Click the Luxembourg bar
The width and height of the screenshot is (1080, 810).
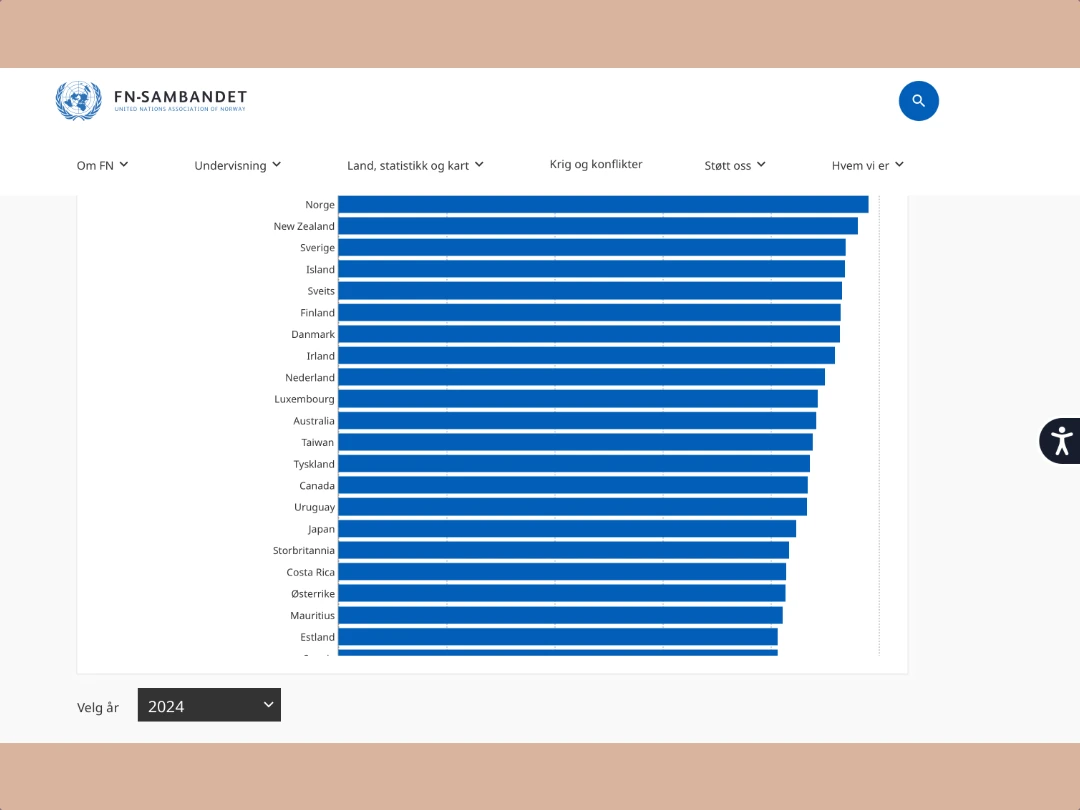[578, 399]
